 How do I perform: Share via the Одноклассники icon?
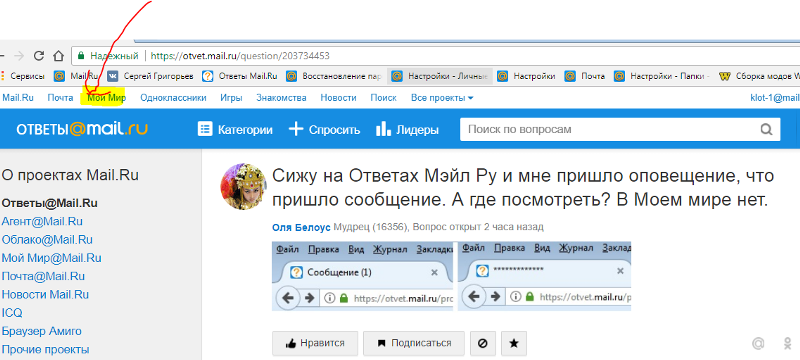[x=788, y=344]
